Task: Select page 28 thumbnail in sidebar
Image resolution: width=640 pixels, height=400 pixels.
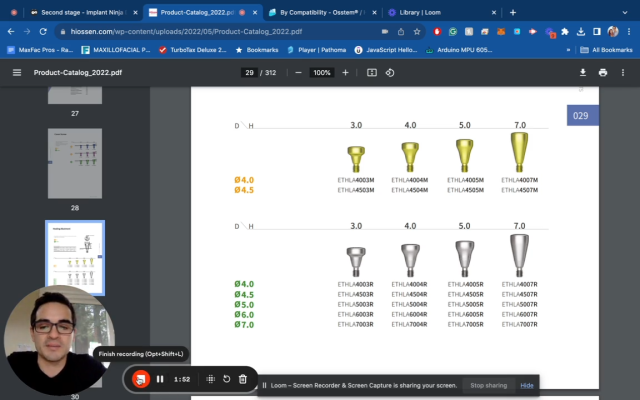Action: tap(75, 162)
